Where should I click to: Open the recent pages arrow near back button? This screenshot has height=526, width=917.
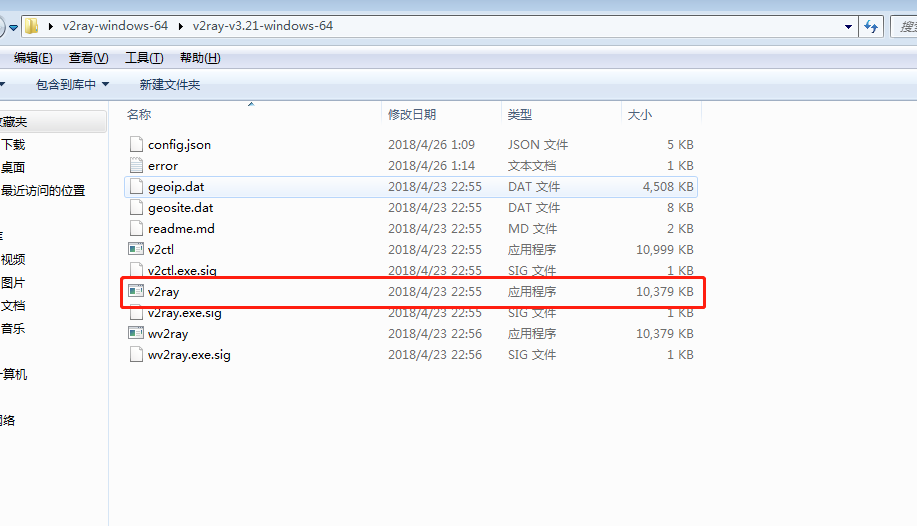13,27
